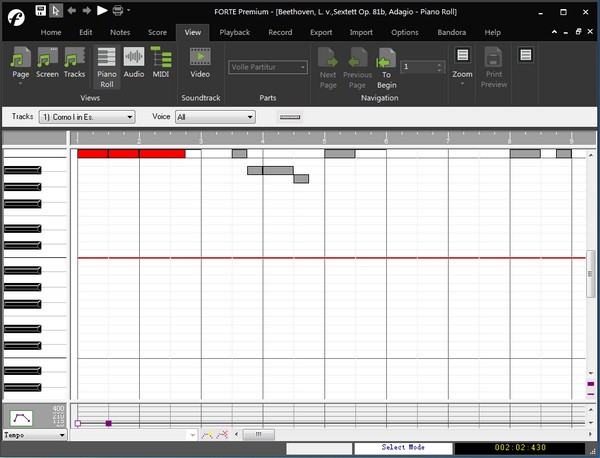Toggle the Piano Roll view
Viewport: 600px width, 458px height.
pos(106,67)
